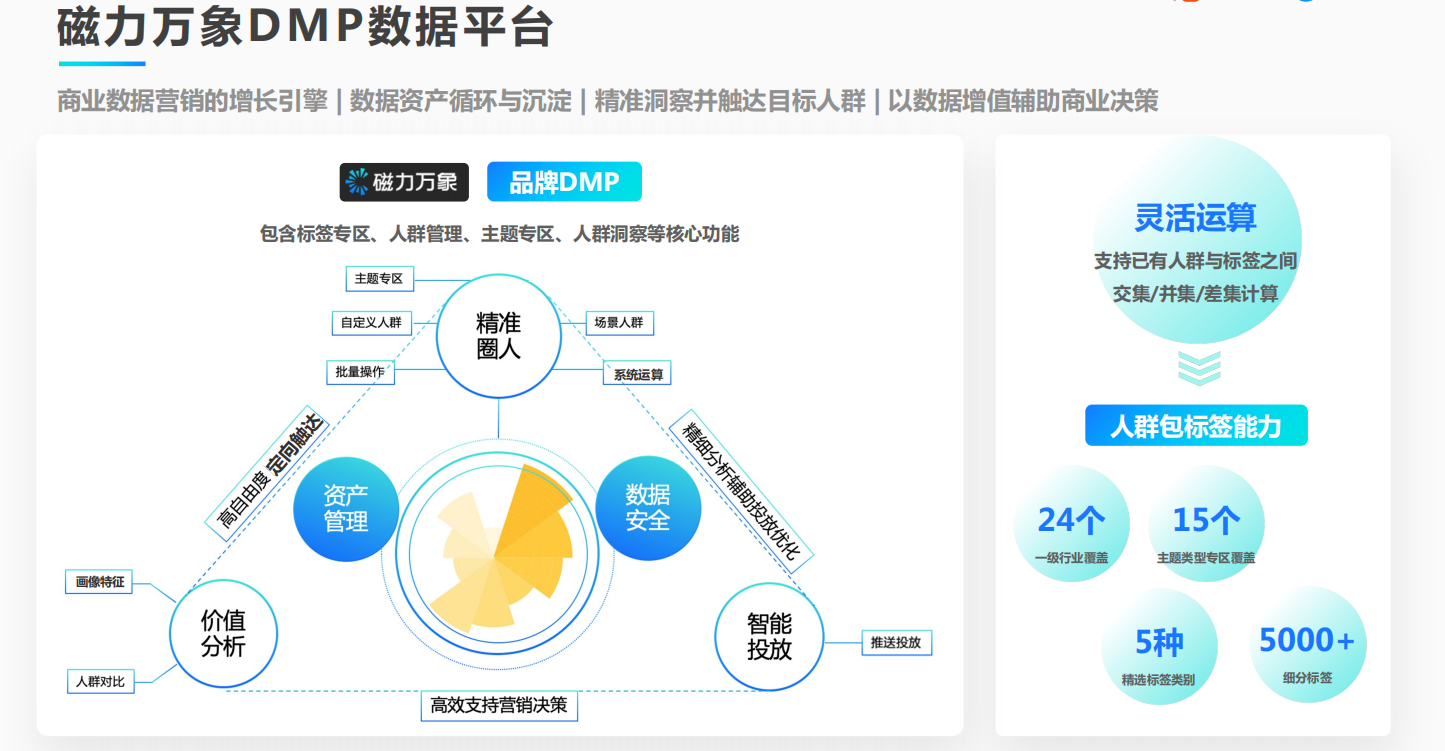The image size is (1445, 751).
Task: Select the 精准圈人 circle
Action: pyautogui.click(x=498, y=337)
